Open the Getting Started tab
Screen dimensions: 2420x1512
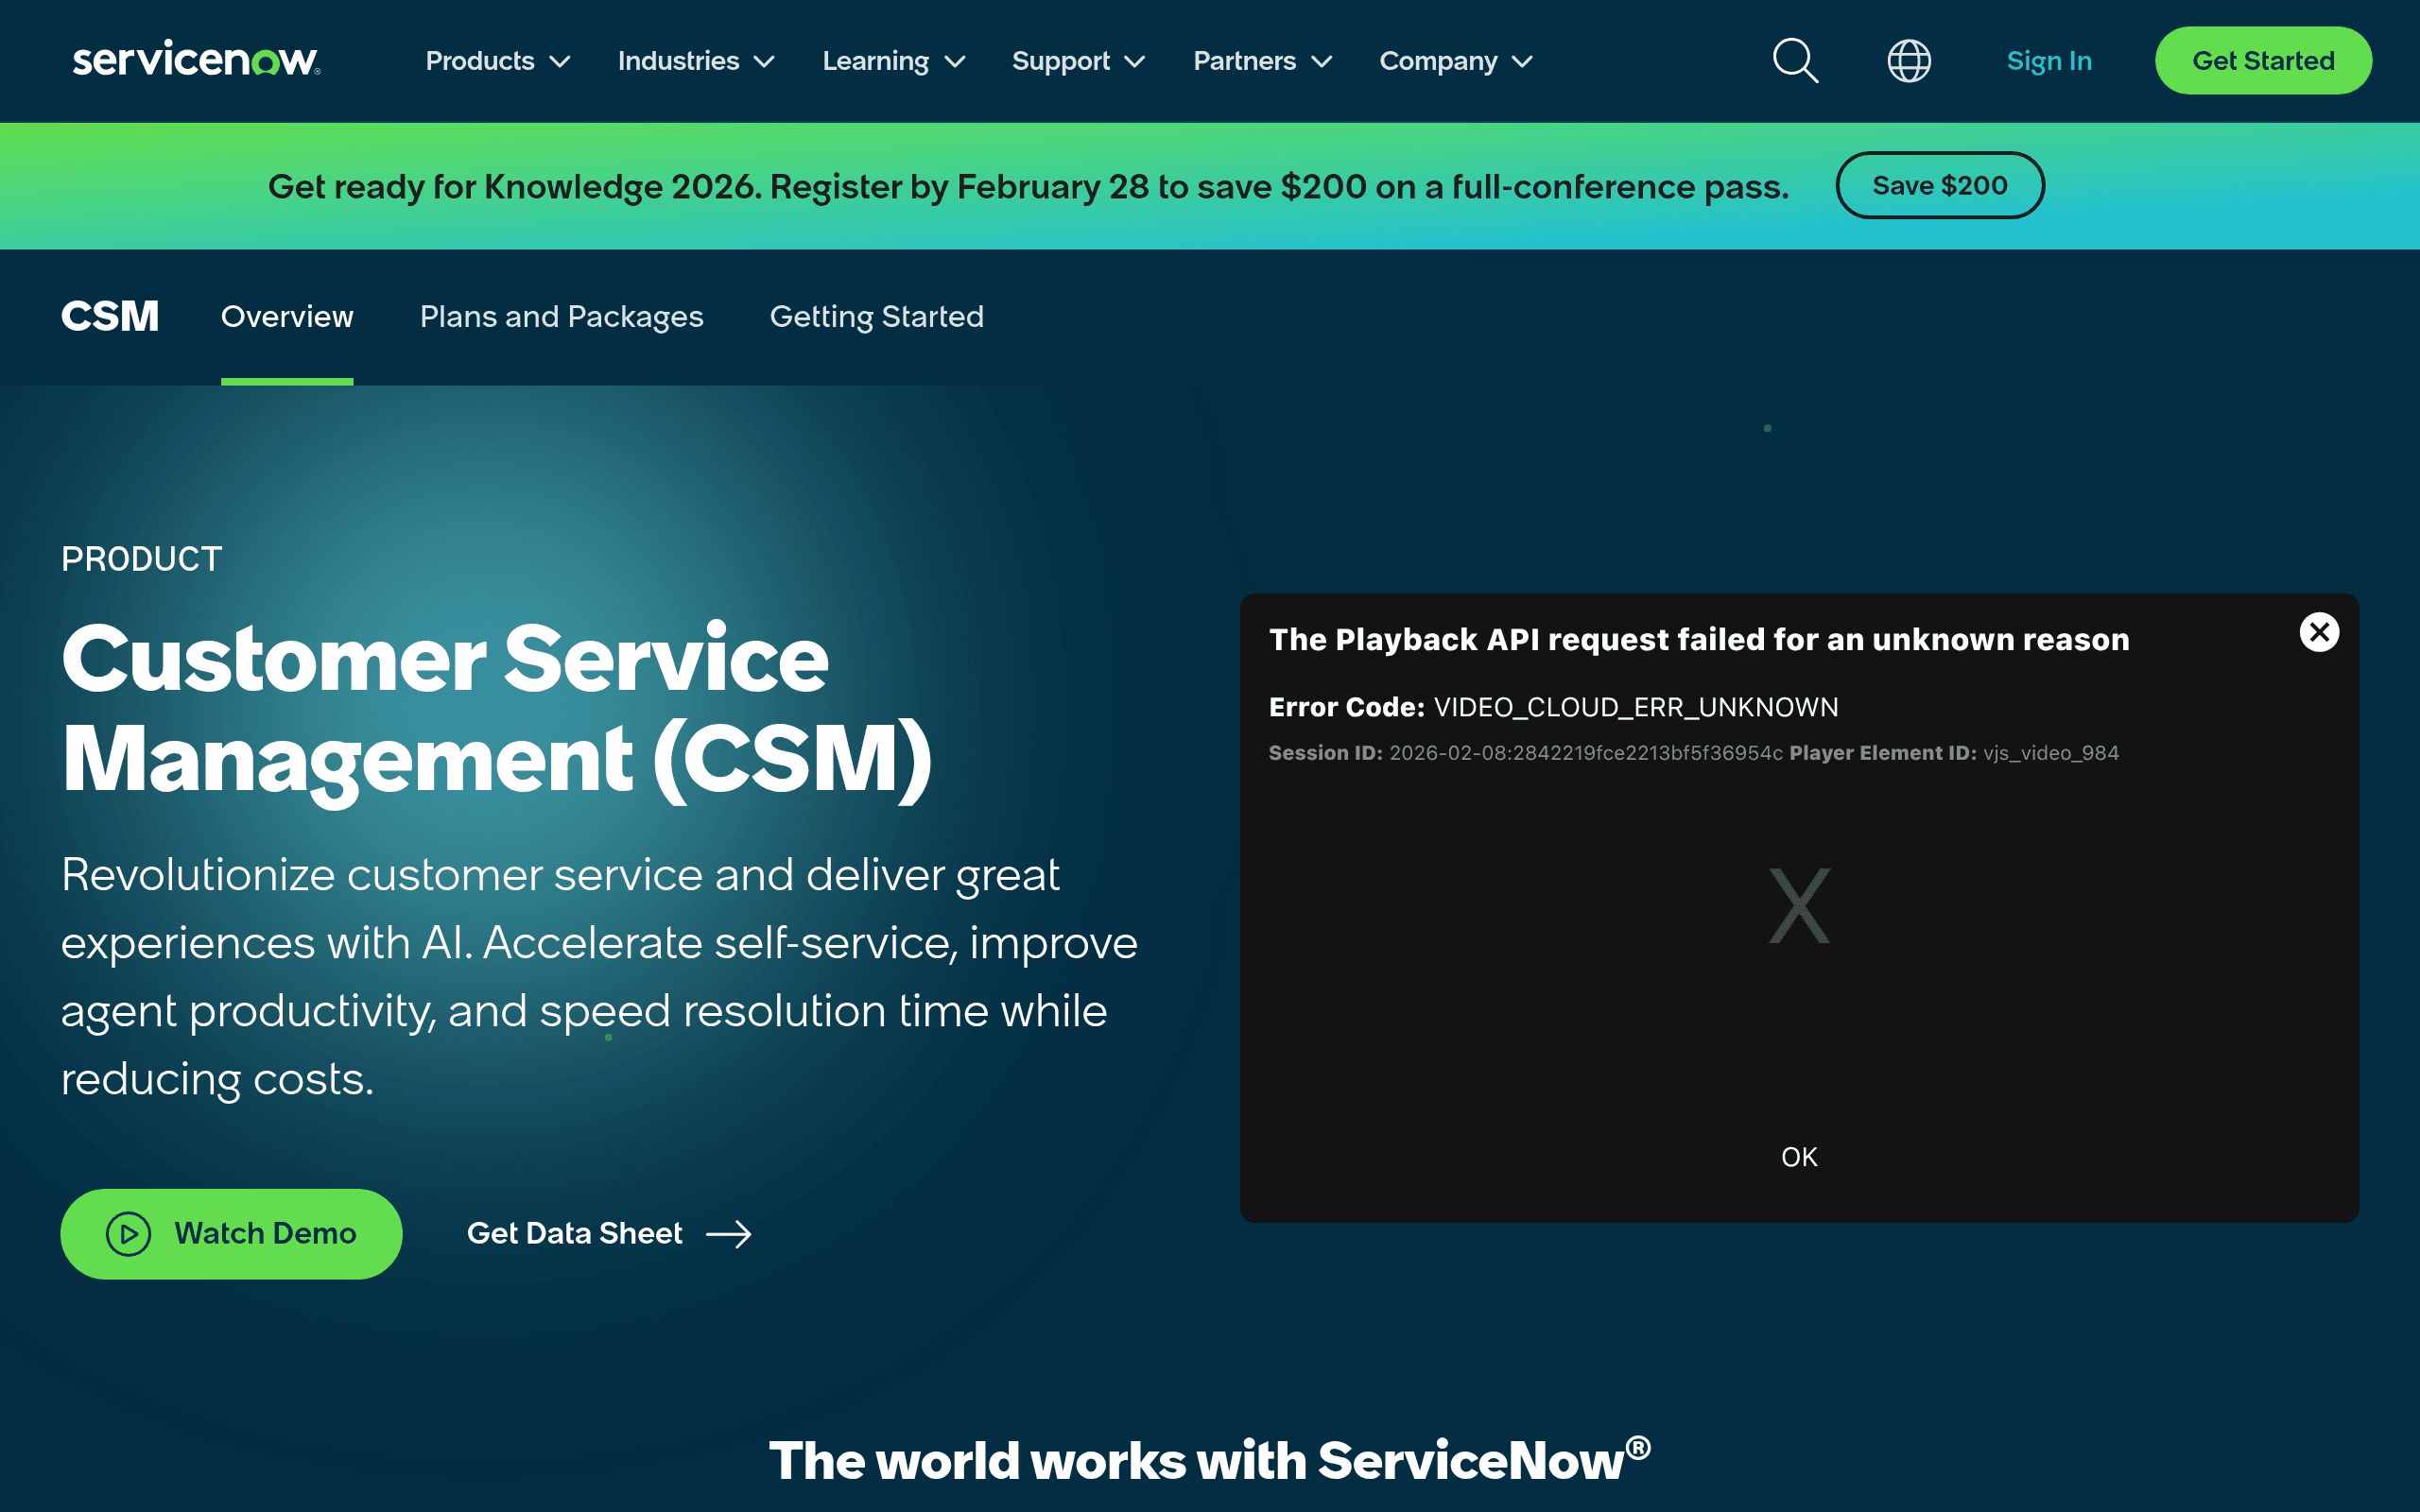(x=877, y=317)
